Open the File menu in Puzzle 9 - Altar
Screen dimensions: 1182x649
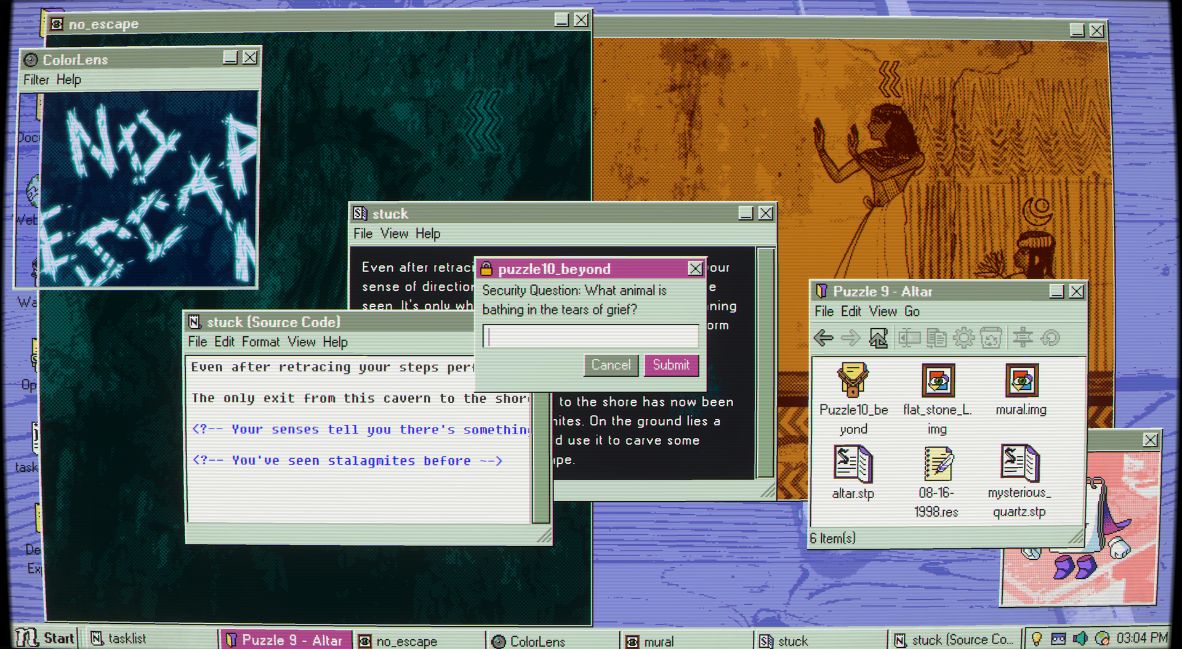click(x=824, y=311)
